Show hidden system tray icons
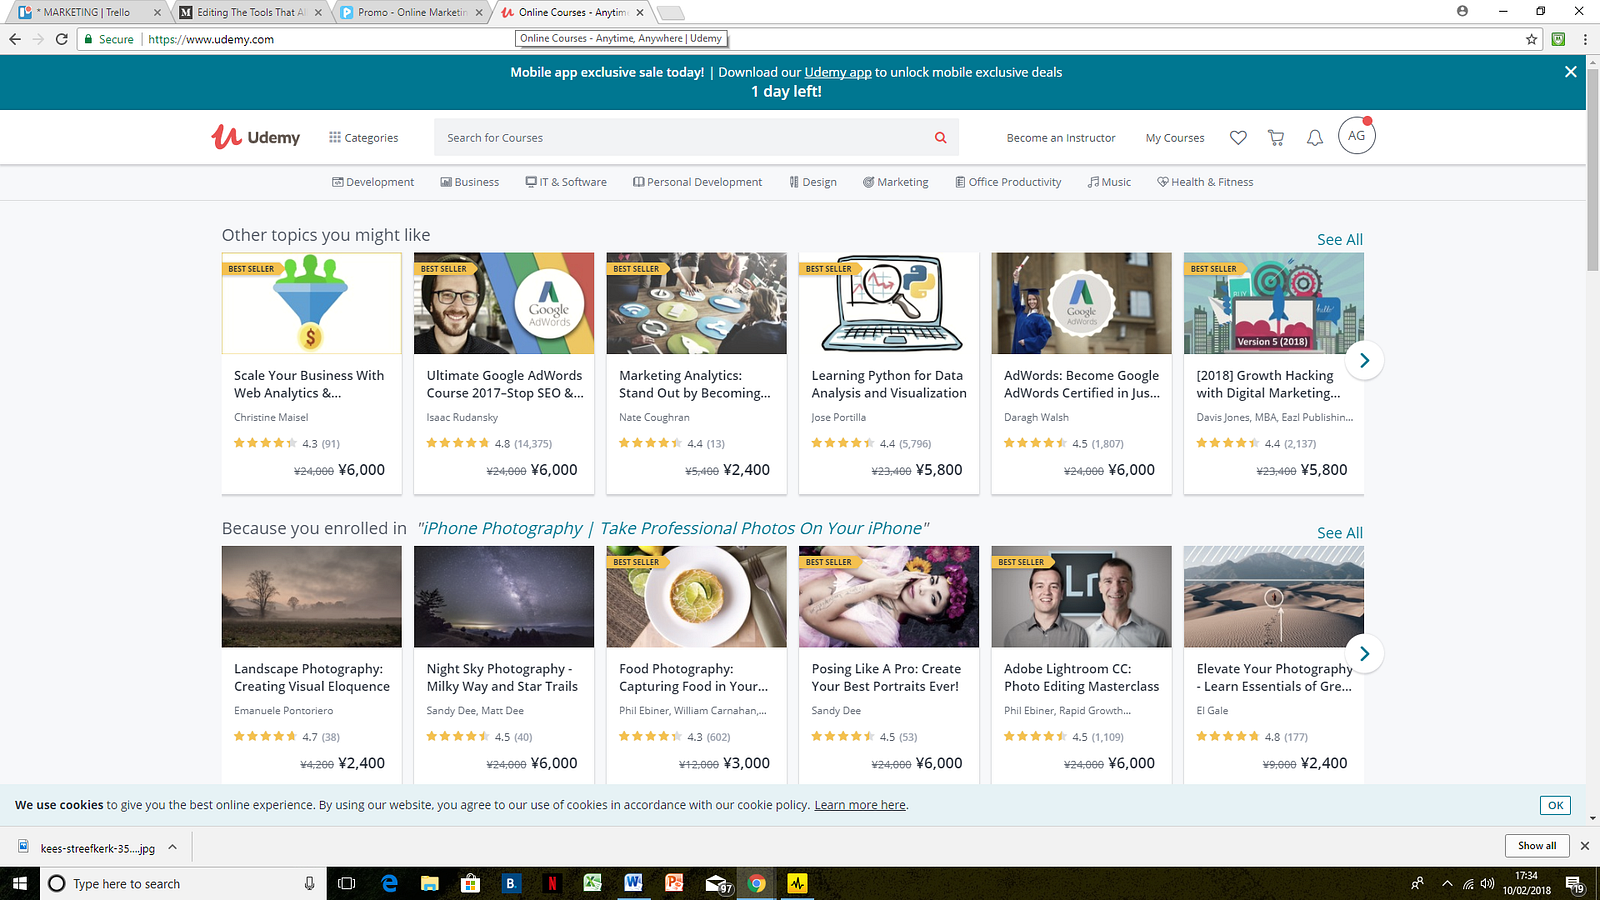 coord(1446,884)
